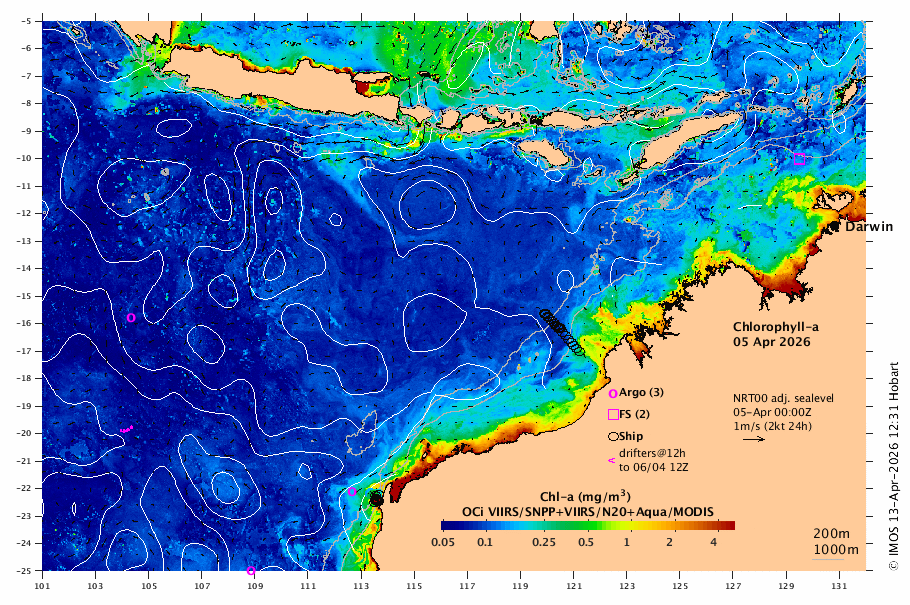
Task: Click the 101 longitude axis label
Action: (x=42, y=586)
